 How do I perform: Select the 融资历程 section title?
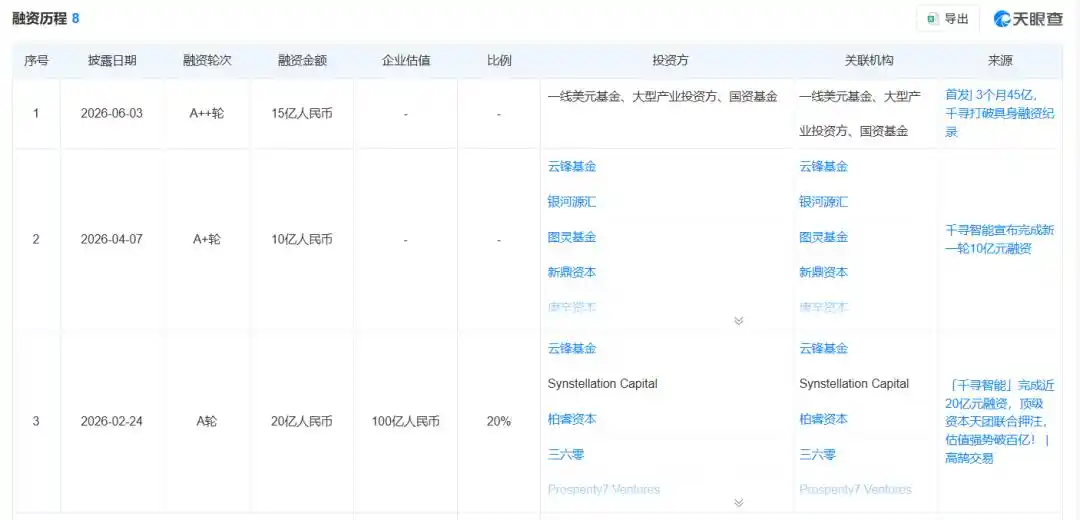(x=39, y=19)
